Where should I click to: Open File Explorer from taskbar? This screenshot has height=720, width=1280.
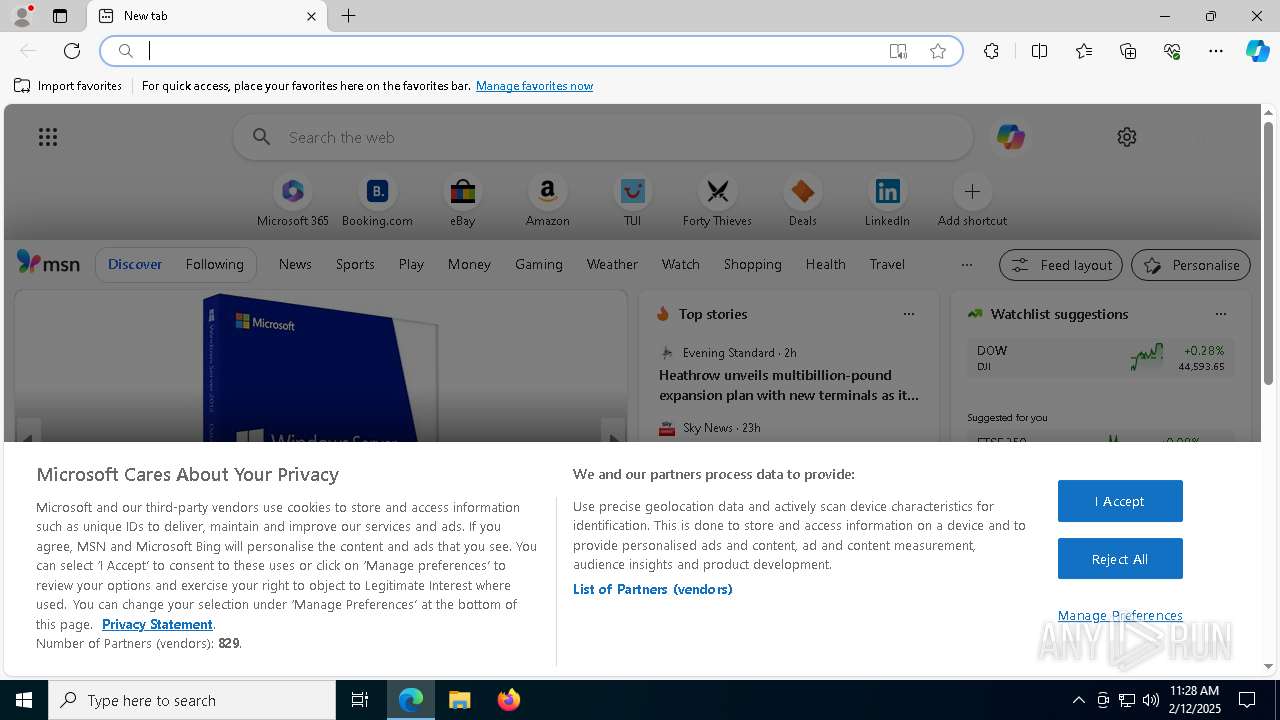pyautogui.click(x=460, y=700)
